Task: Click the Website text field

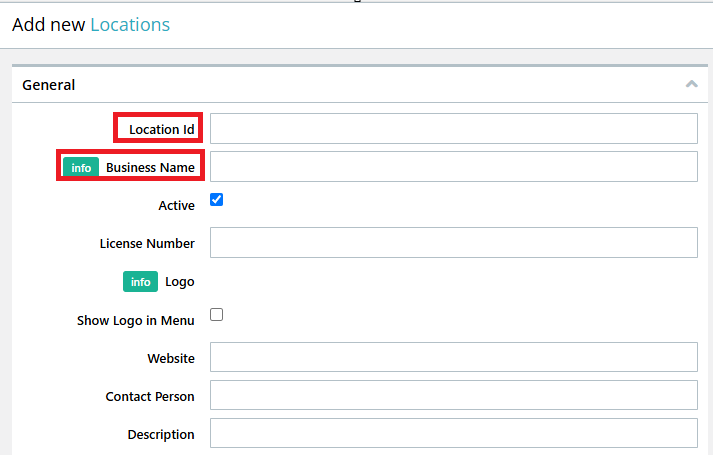Action: pos(454,357)
